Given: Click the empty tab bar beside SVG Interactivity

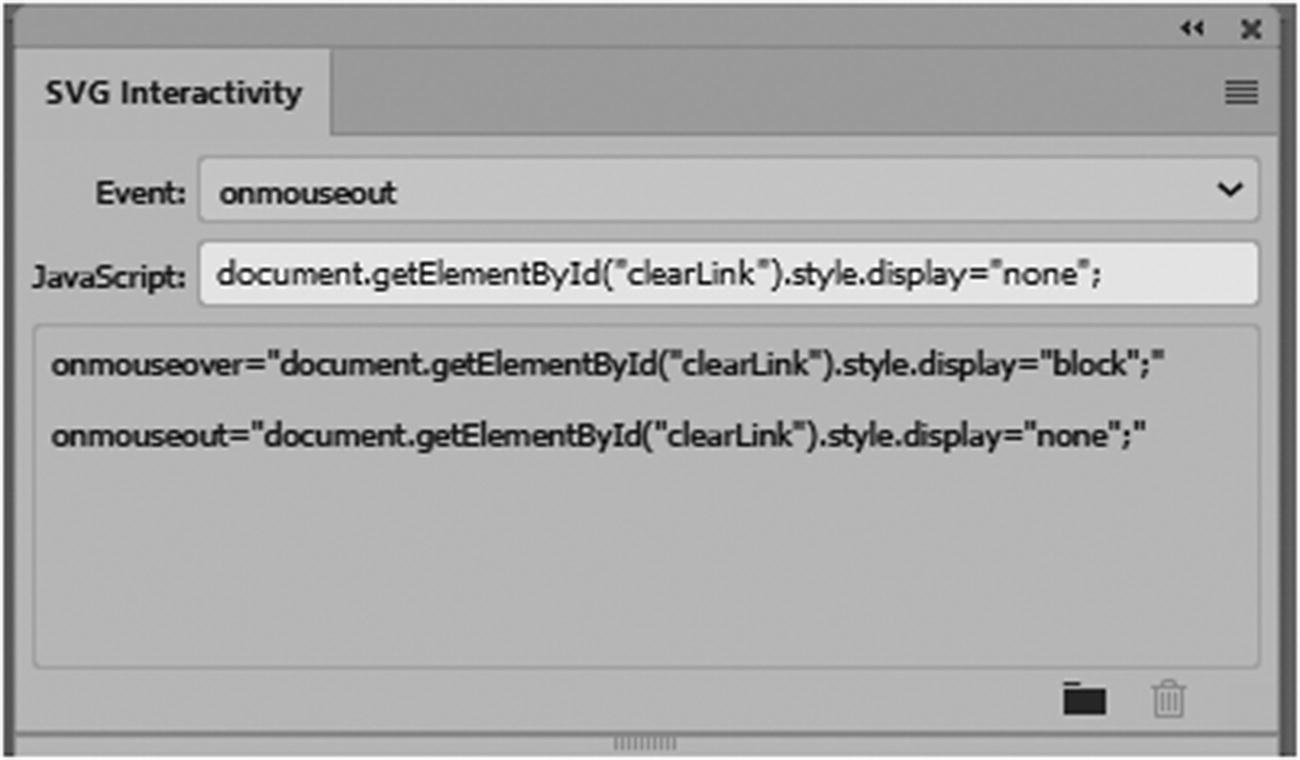Looking at the screenshot, I should coord(760,93).
